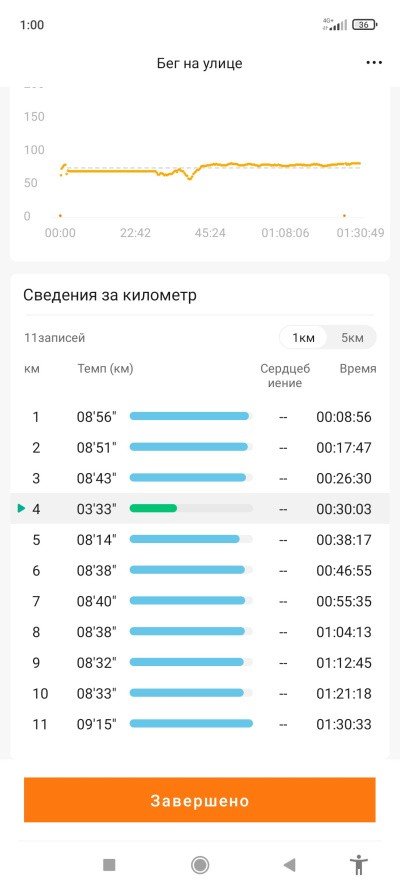The height and width of the screenshot is (889, 400).
Task: Tap the 45:24 time label on chart axis
Action: pos(210,233)
